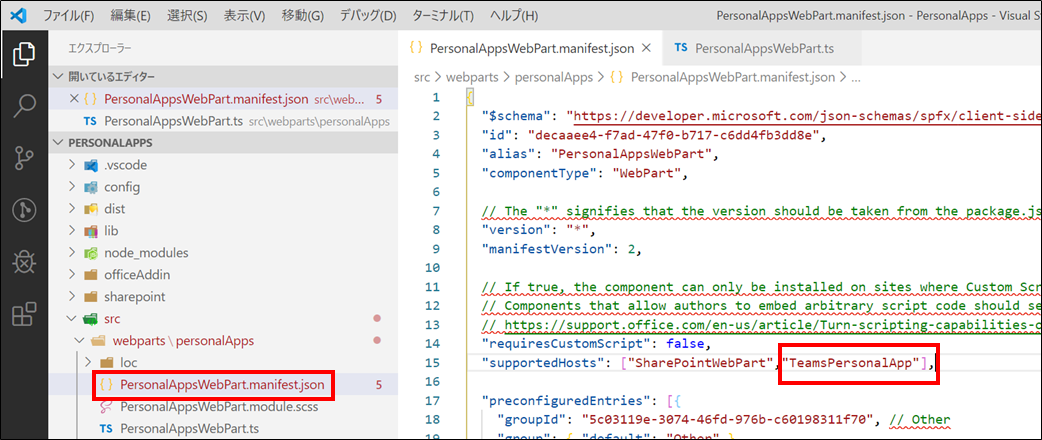Expand the sharepoint folder chevron
Viewport: 1042px width, 440px height.
pyautogui.click(x=73, y=296)
